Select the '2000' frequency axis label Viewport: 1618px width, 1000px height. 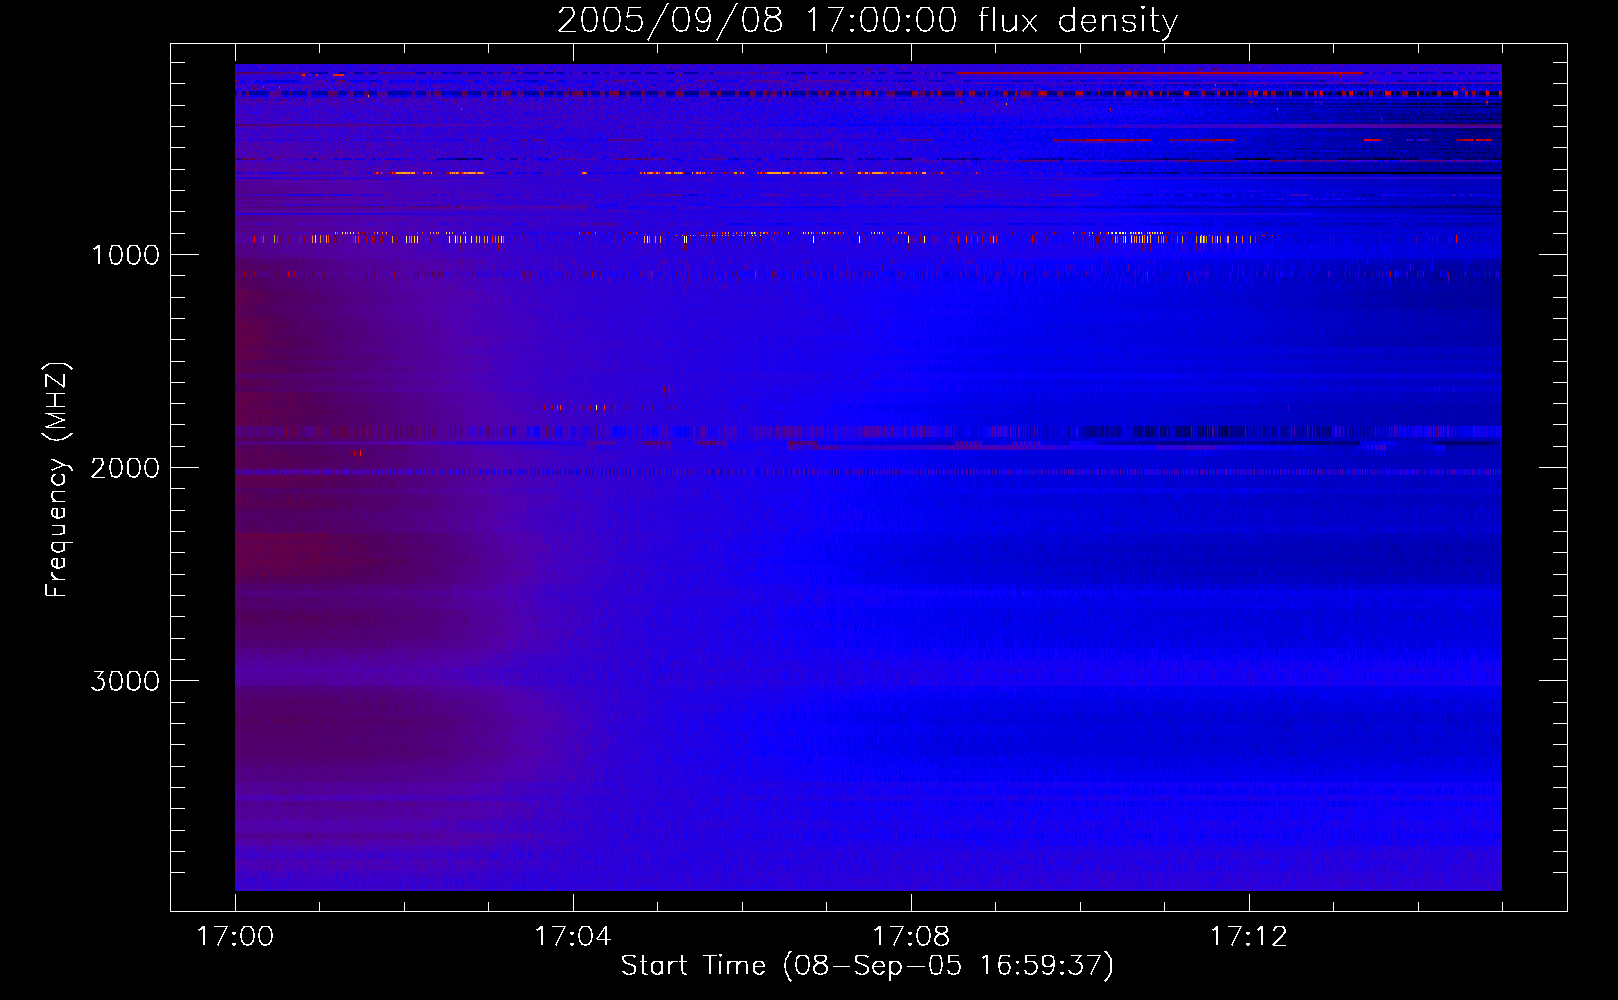[125, 468]
